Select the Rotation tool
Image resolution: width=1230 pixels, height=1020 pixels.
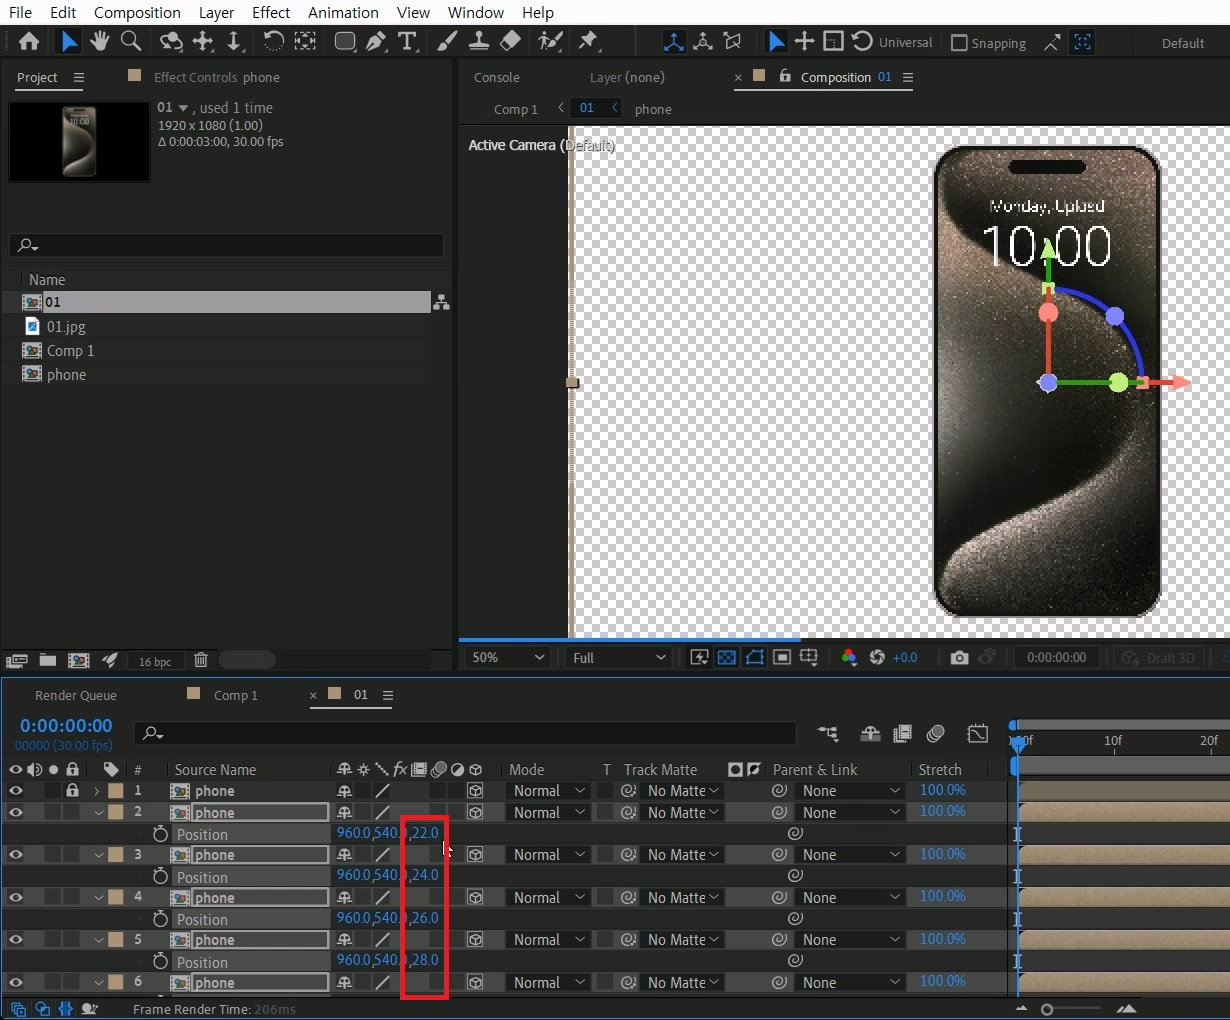272,42
